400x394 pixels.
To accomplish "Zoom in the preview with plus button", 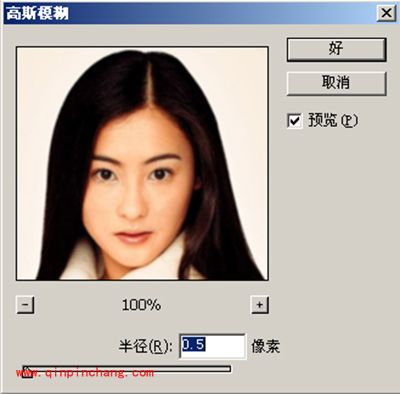I will click(259, 305).
